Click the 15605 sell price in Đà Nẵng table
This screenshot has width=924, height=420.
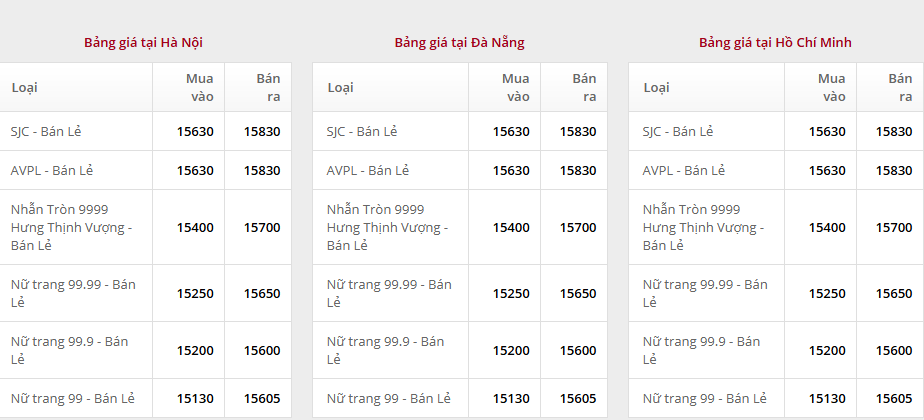pyautogui.click(x=578, y=398)
